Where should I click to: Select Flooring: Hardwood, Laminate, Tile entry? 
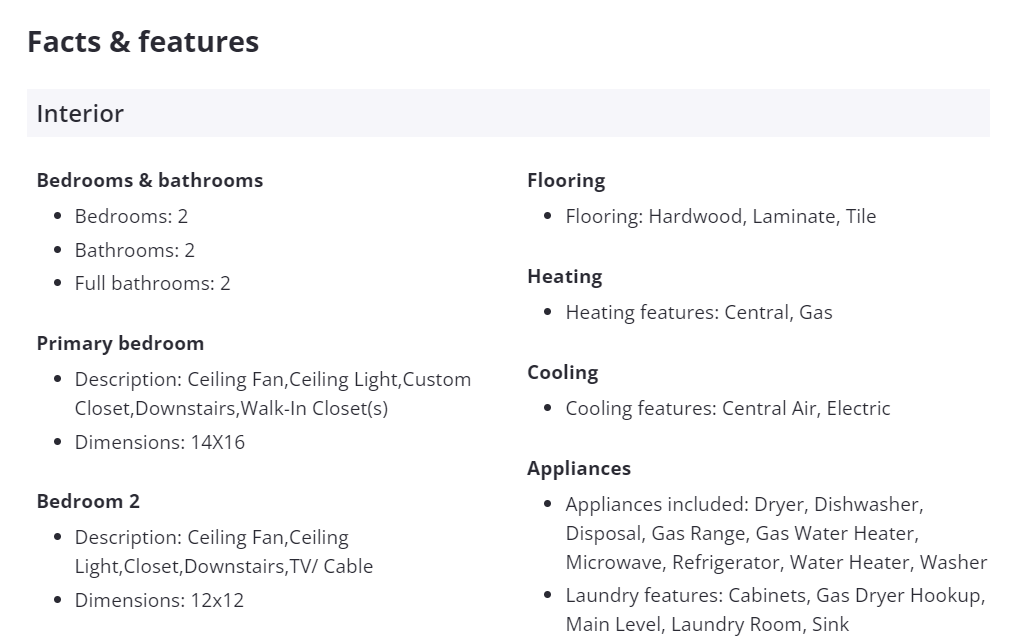[x=720, y=216]
